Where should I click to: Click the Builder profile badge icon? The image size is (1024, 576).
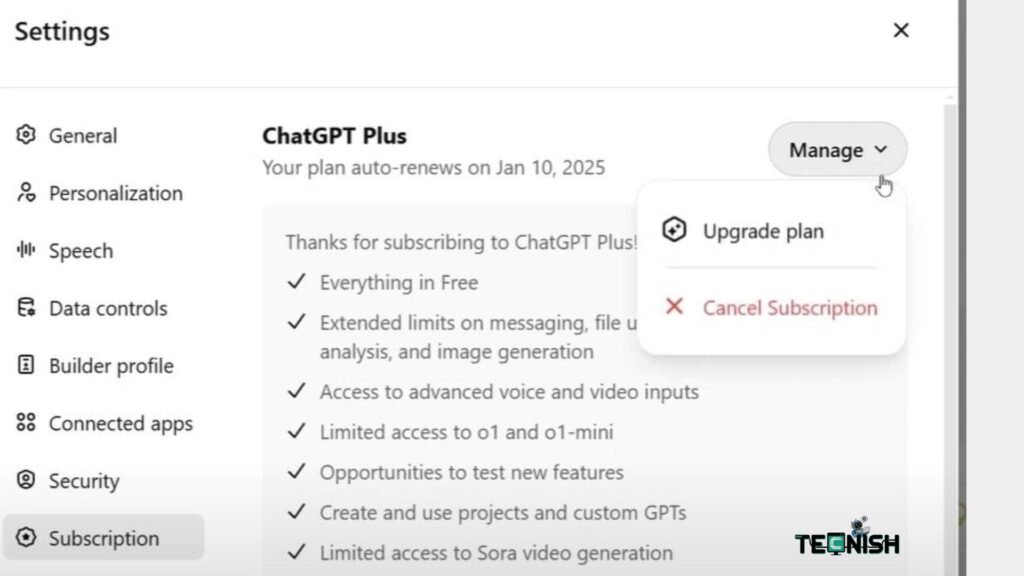pos(26,366)
